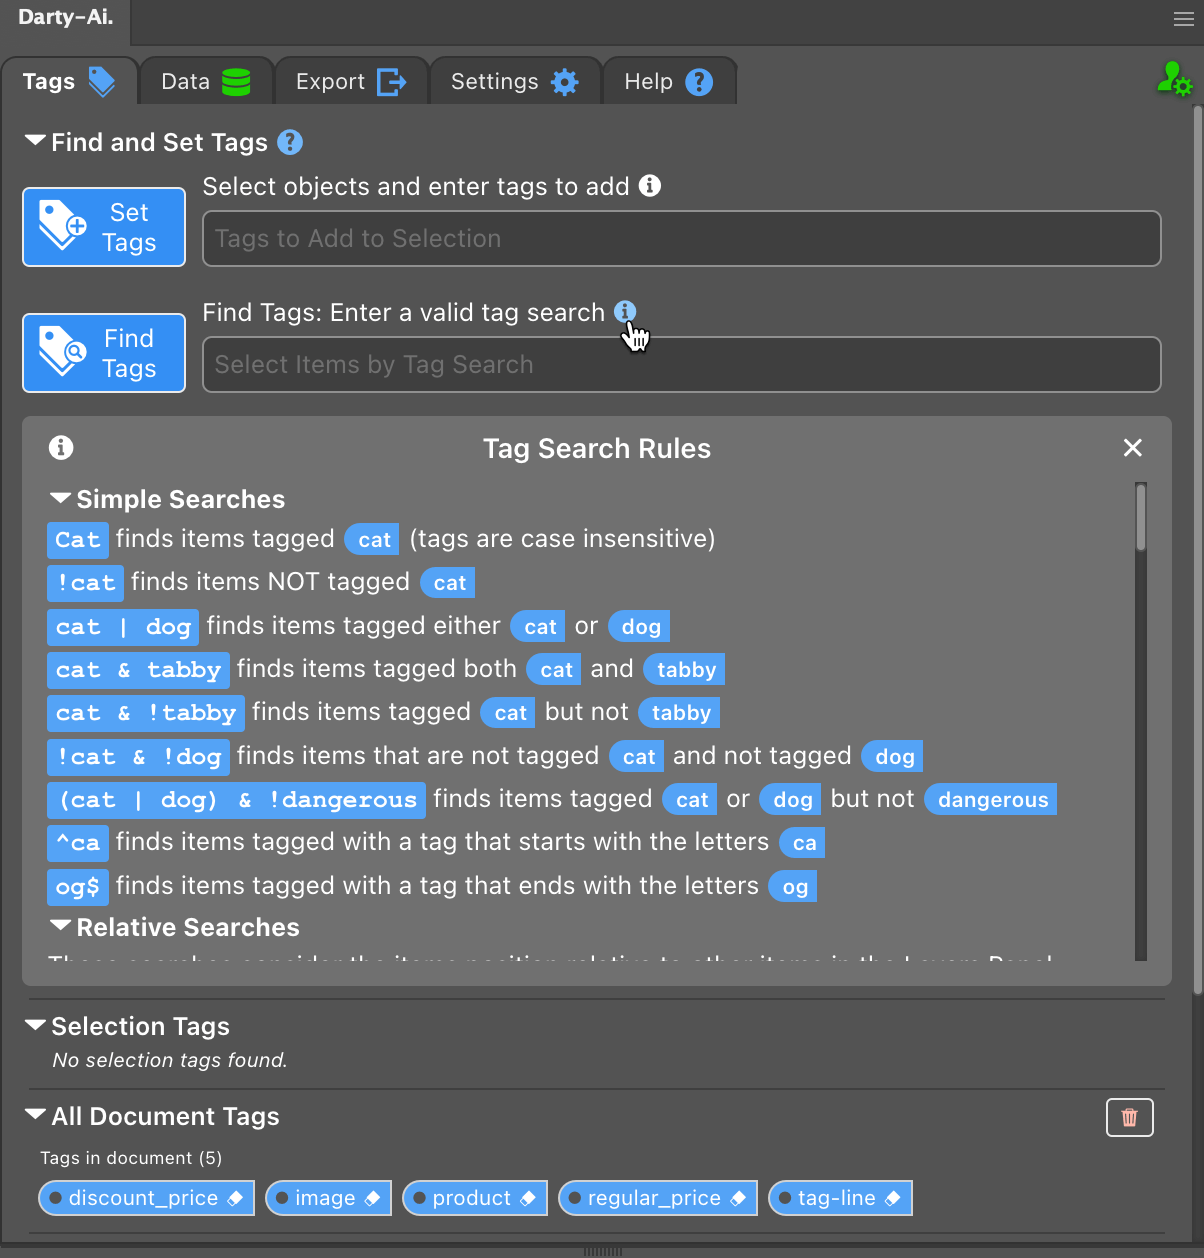Click the dot on tag-line tag
The height and width of the screenshot is (1258, 1204).
(786, 1198)
